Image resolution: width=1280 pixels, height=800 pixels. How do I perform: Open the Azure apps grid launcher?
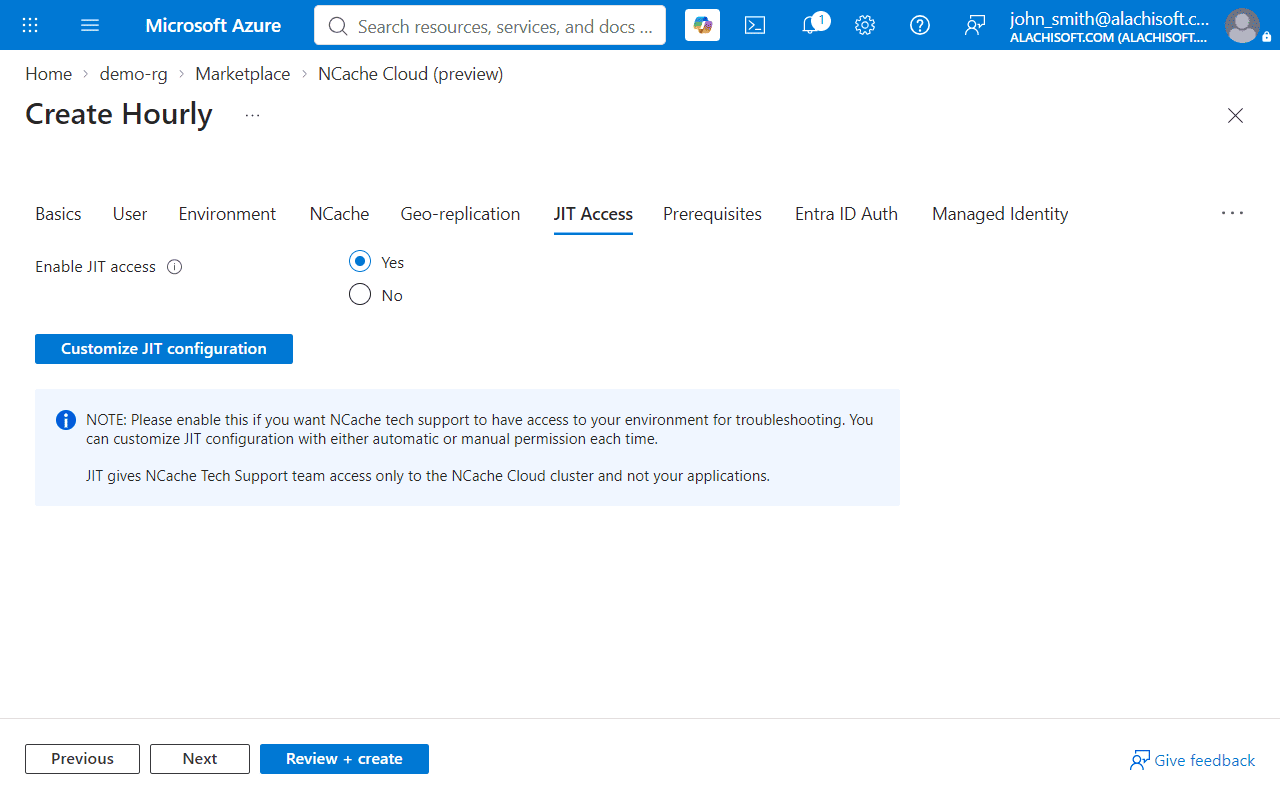click(x=30, y=25)
